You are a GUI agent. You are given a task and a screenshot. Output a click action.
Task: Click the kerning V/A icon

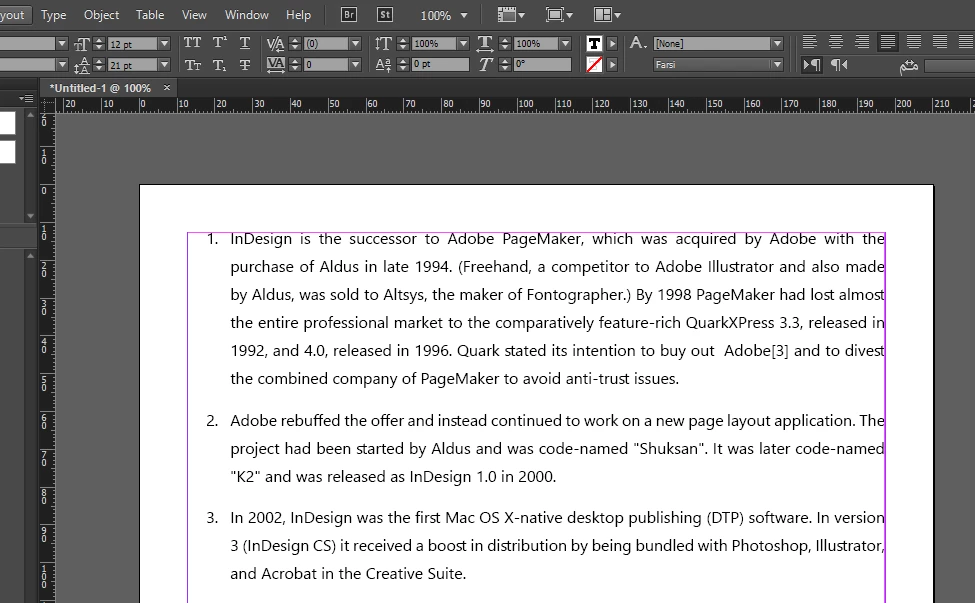(275, 44)
